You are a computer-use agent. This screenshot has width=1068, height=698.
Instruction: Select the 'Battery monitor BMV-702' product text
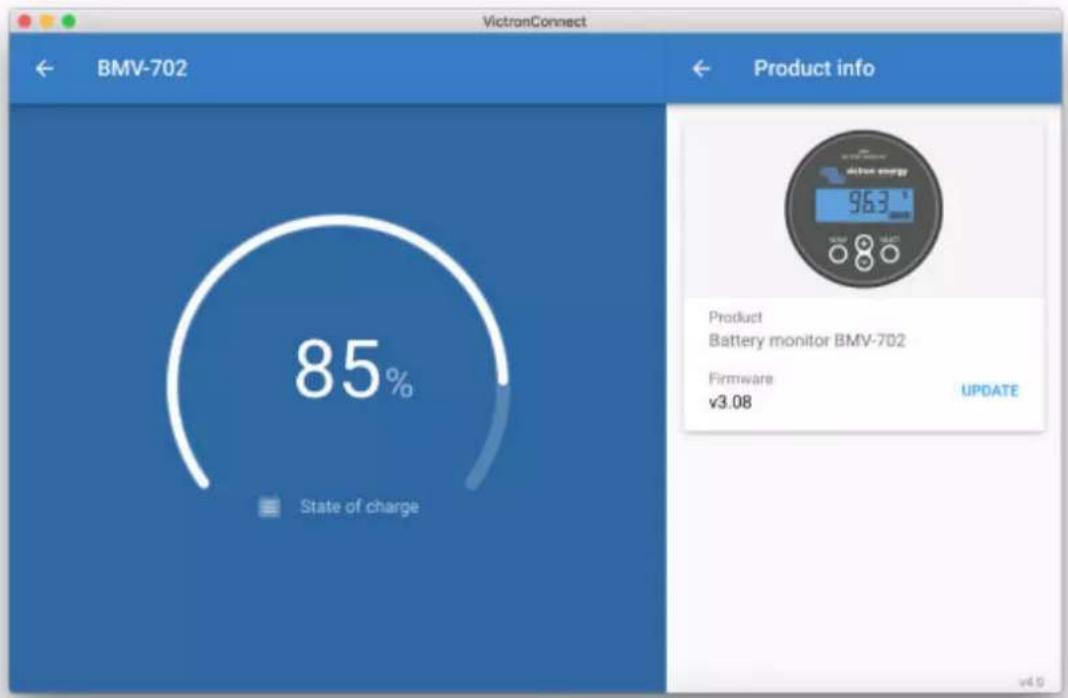(x=806, y=340)
